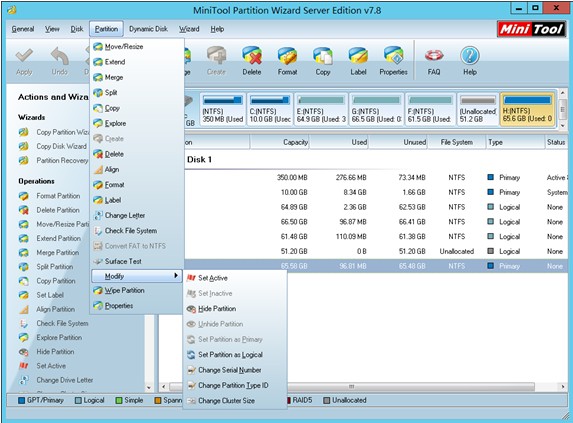Open the General menu
The image size is (573, 423).
[x=23, y=29]
